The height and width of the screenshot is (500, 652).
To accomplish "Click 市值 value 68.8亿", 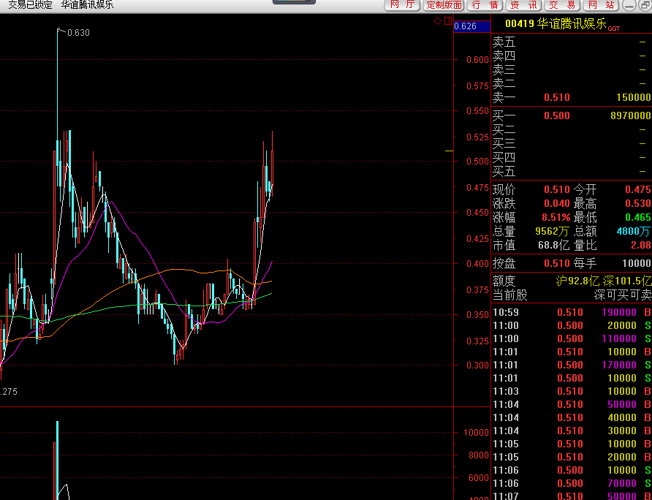I will tap(554, 245).
